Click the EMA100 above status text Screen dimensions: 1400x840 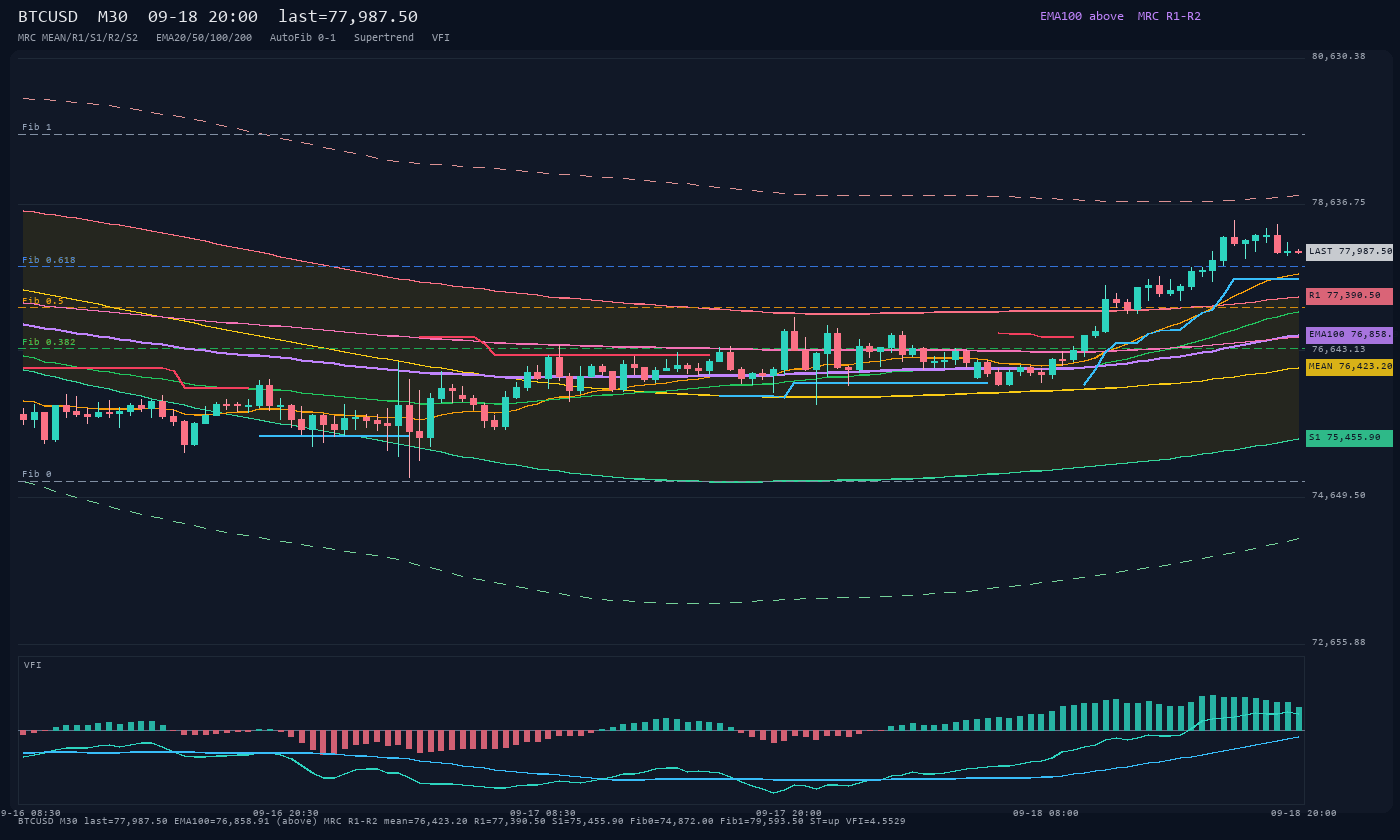[1082, 16]
